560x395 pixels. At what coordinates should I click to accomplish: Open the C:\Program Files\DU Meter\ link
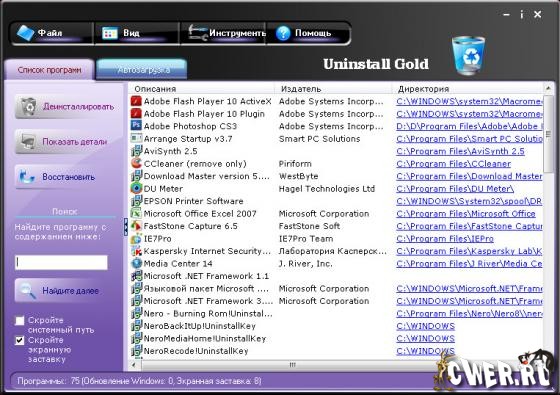[x=455, y=189]
